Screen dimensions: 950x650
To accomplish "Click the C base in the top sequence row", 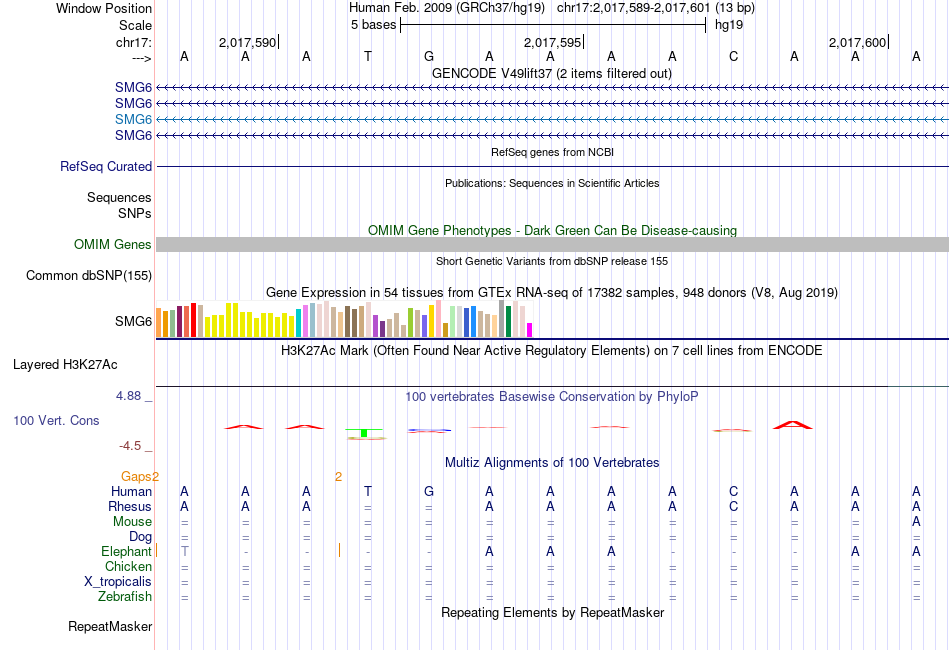I will pyautogui.click(x=734, y=56).
